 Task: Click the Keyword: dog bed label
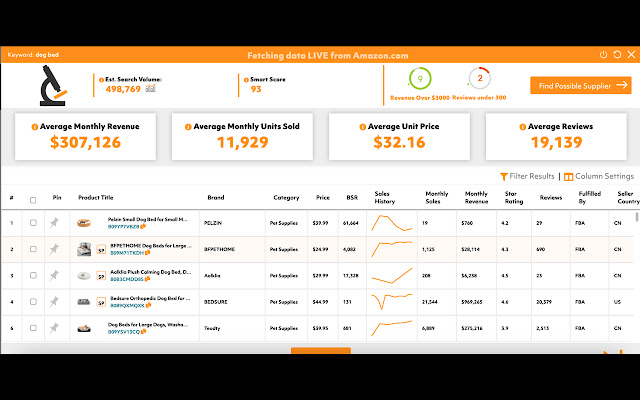pyautogui.click(x=33, y=55)
